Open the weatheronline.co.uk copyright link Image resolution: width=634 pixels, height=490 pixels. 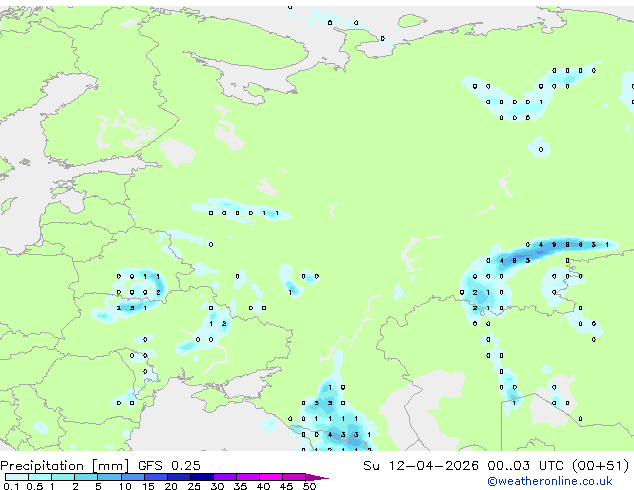point(549,481)
